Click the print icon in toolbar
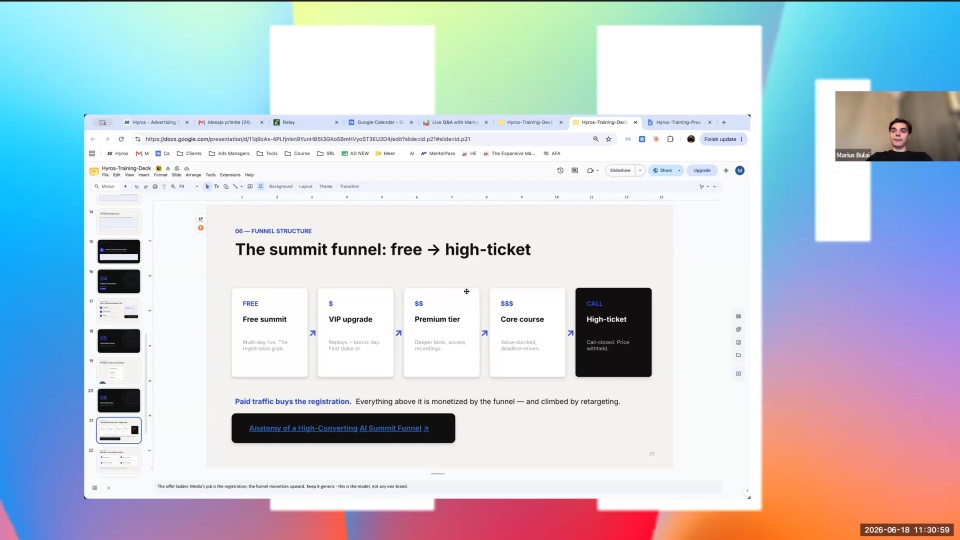Viewport: 960px width, 540px height. pos(155,186)
